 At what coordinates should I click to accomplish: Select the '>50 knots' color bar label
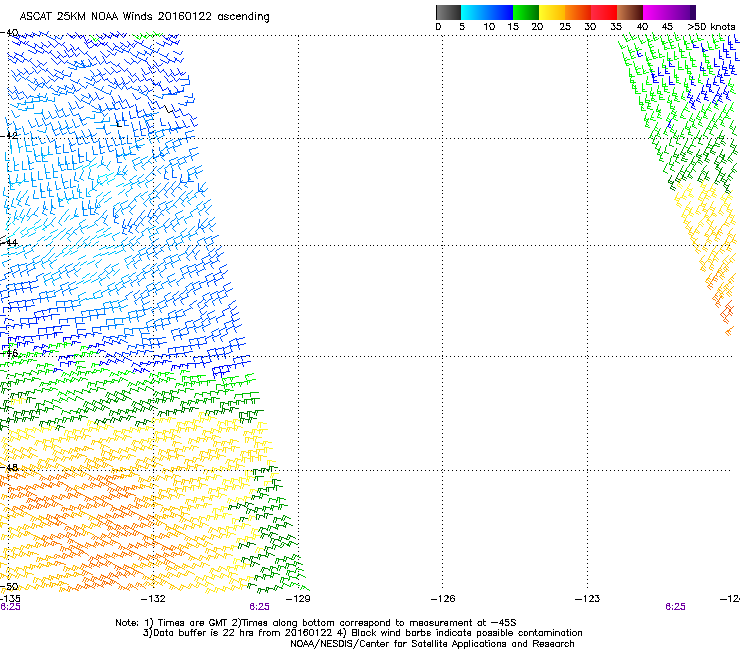click(x=711, y=27)
